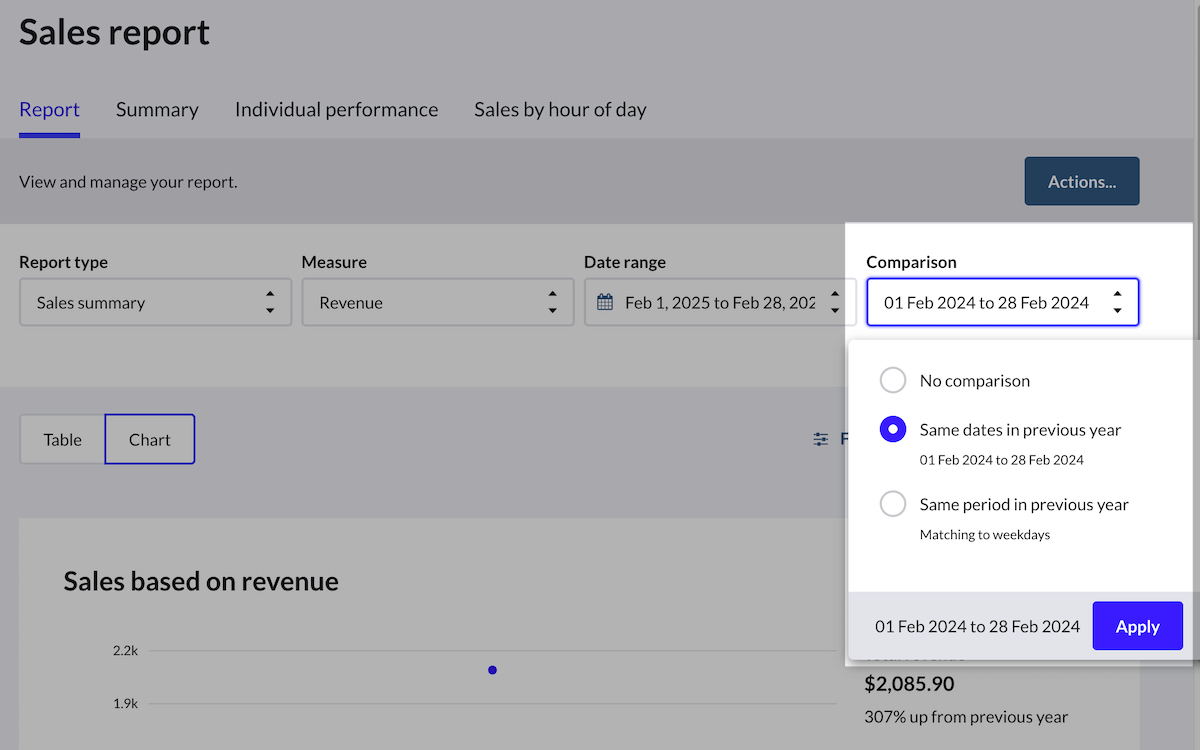Click the Report type up-down arrows
Screen dimensions: 1200x750
[x=269, y=302]
